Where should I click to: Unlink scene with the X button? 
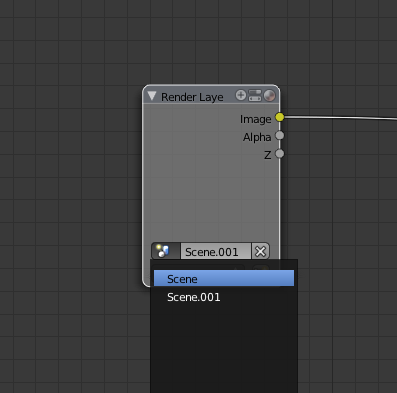[x=260, y=251]
